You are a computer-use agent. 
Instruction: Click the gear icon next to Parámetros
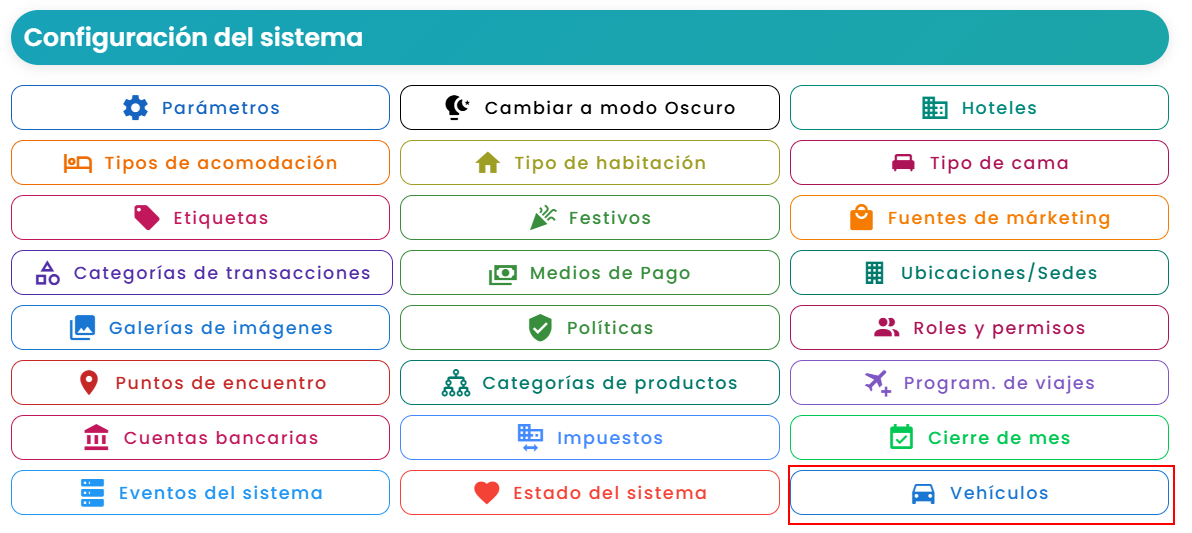pos(135,108)
